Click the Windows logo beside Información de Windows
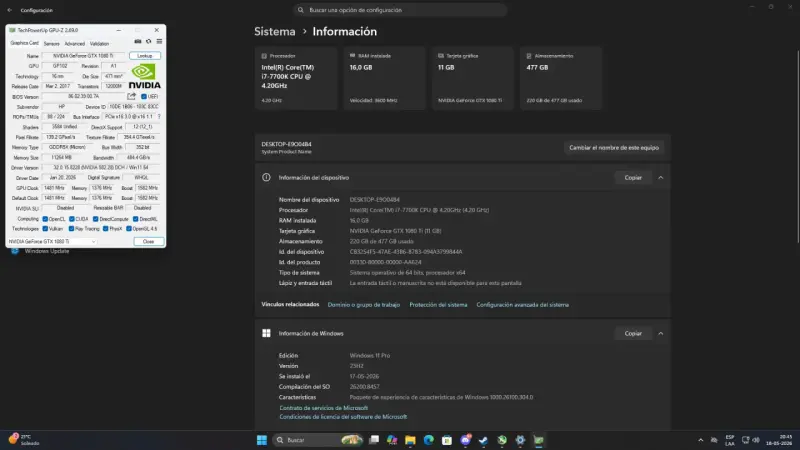800x450 pixels. point(266,333)
